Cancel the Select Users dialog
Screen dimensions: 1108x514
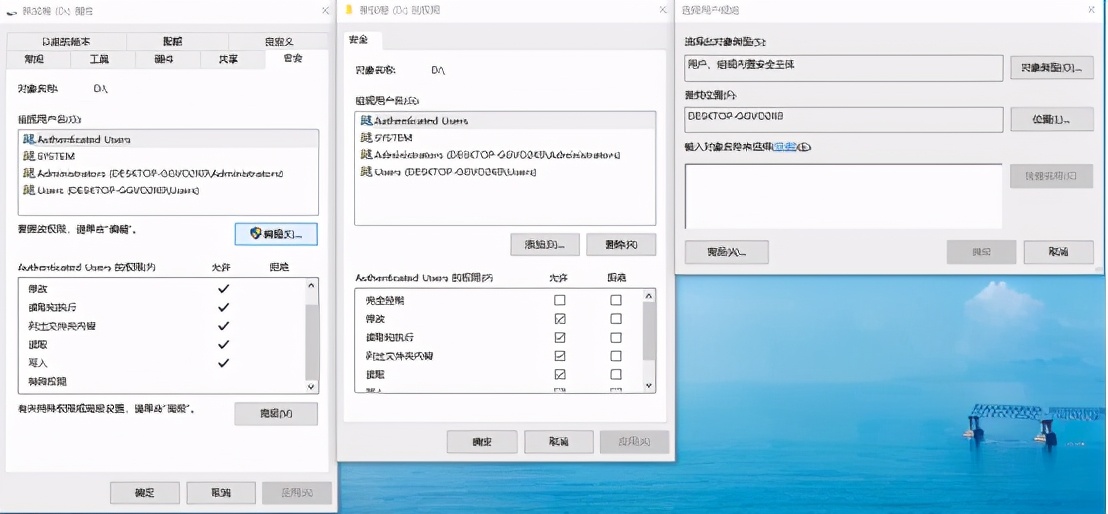1059,252
